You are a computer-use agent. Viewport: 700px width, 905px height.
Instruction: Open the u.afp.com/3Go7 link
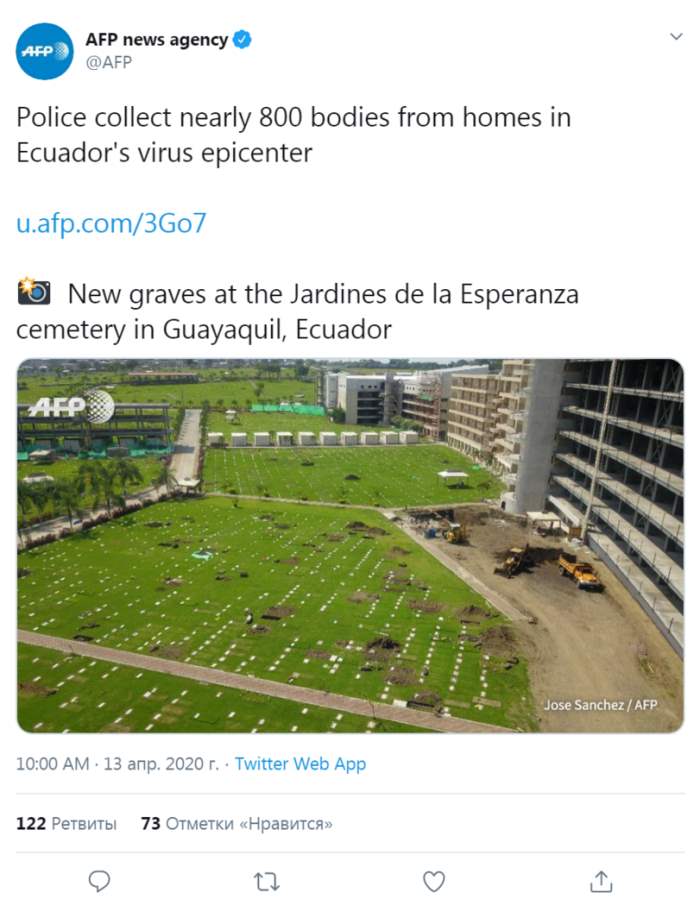pyautogui.click(x=111, y=223)
